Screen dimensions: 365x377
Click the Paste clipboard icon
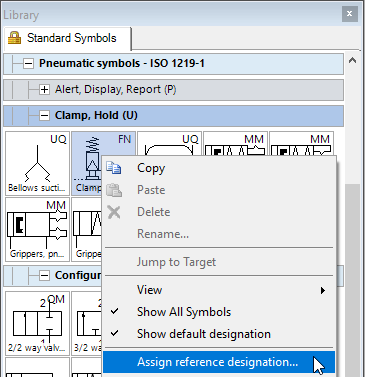tap(114, 190)
